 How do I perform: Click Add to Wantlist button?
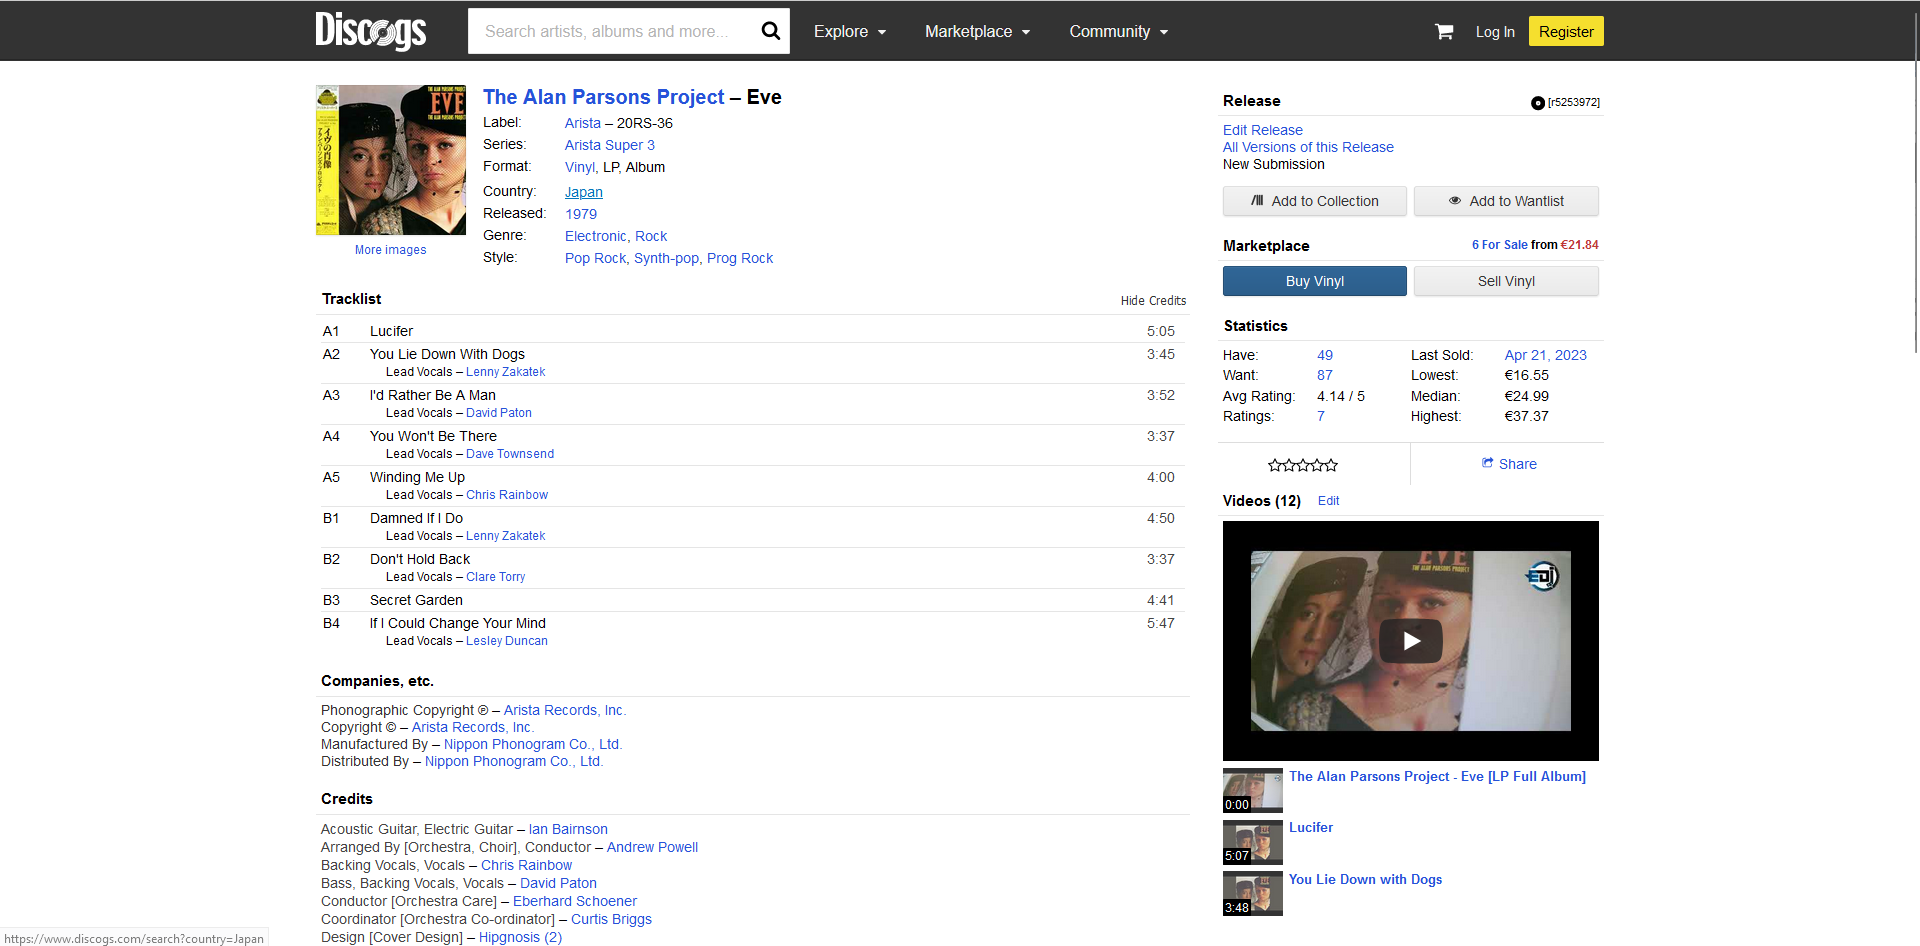tap(1506, 201)
